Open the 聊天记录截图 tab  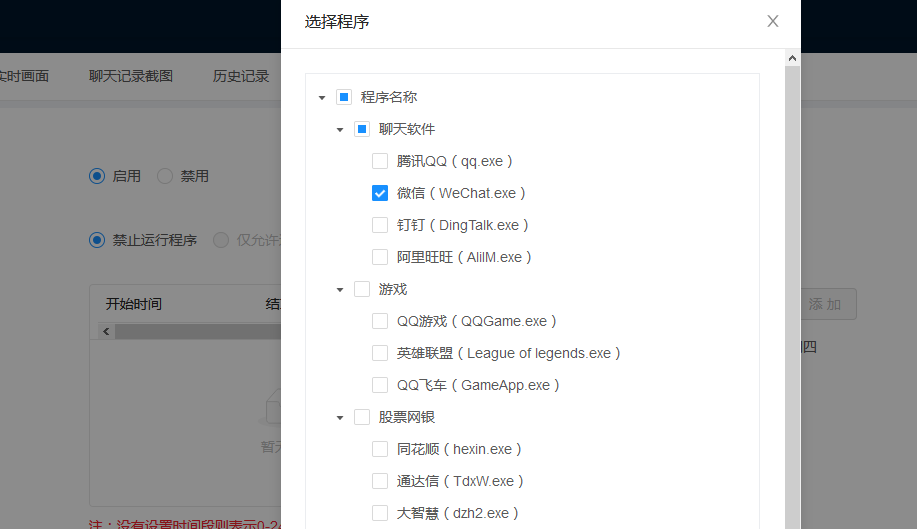[131, 76]
